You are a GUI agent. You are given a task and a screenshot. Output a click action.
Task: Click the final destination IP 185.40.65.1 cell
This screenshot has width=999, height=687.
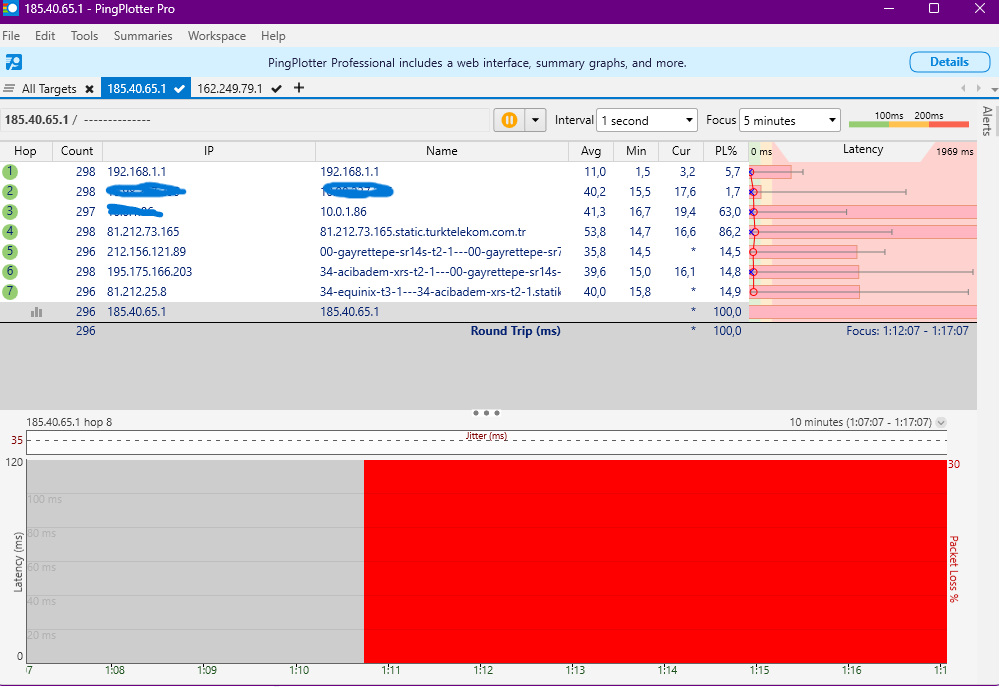coord(136,312)
